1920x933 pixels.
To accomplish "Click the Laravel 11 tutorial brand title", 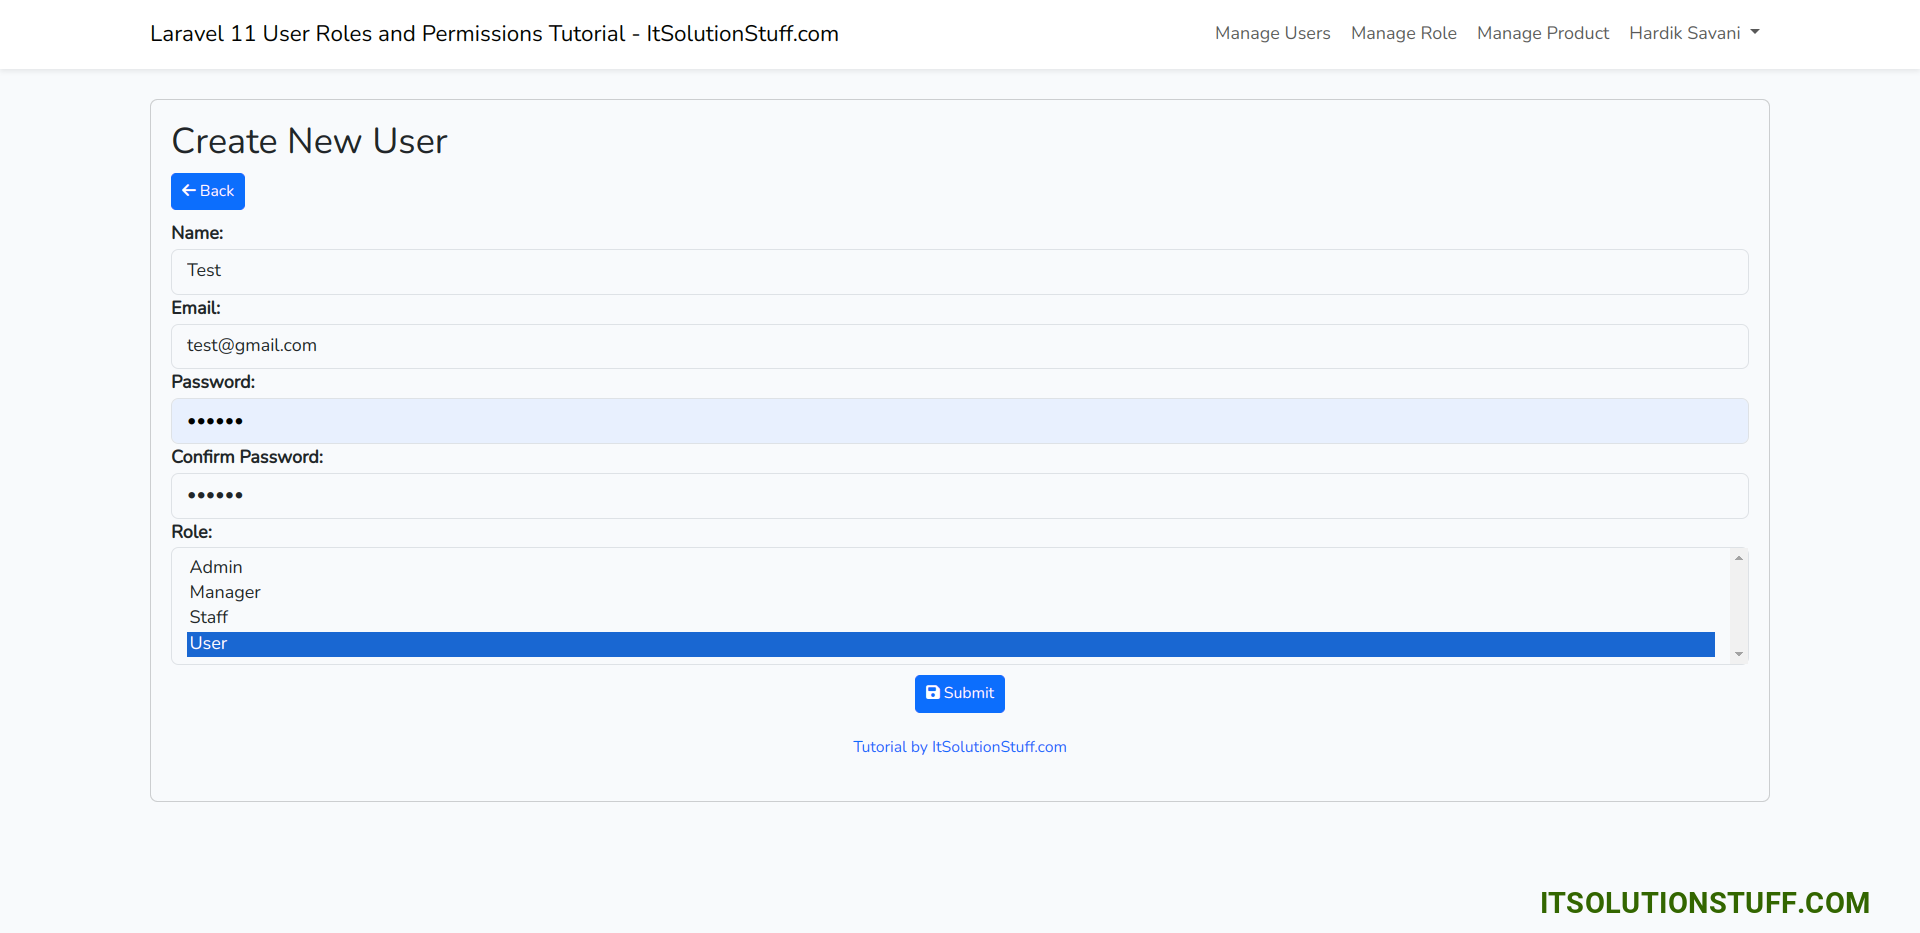I will point(494,34).
